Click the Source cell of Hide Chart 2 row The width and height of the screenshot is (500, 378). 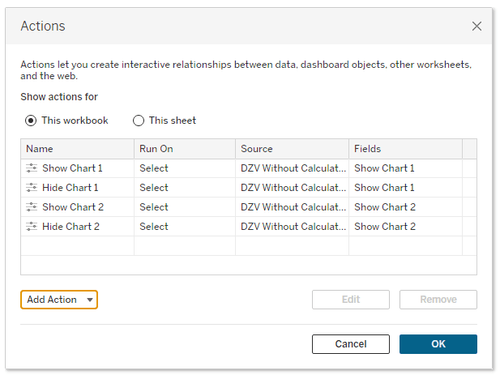point(292,227)
